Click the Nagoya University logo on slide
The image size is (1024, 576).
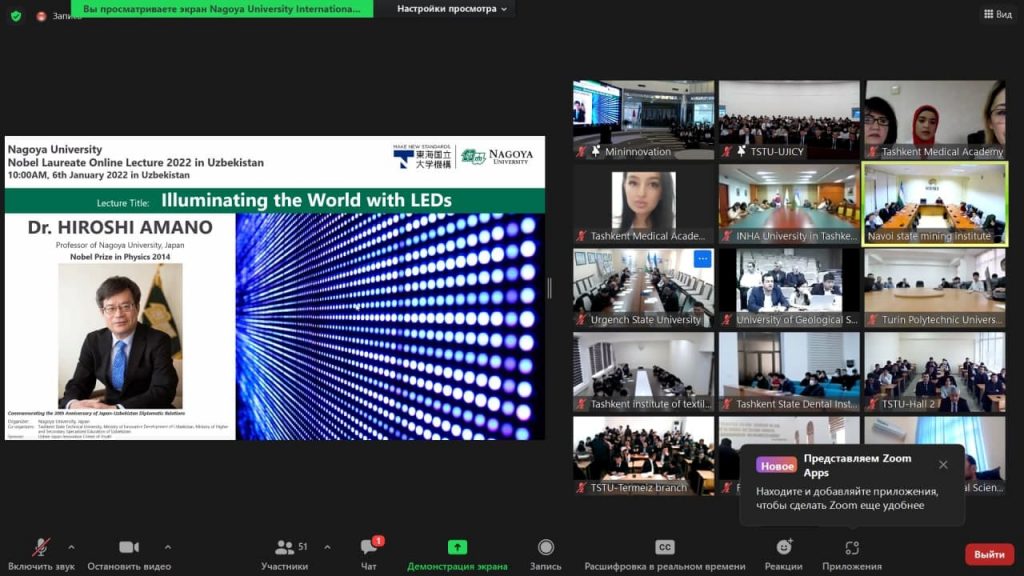[497, 156]
